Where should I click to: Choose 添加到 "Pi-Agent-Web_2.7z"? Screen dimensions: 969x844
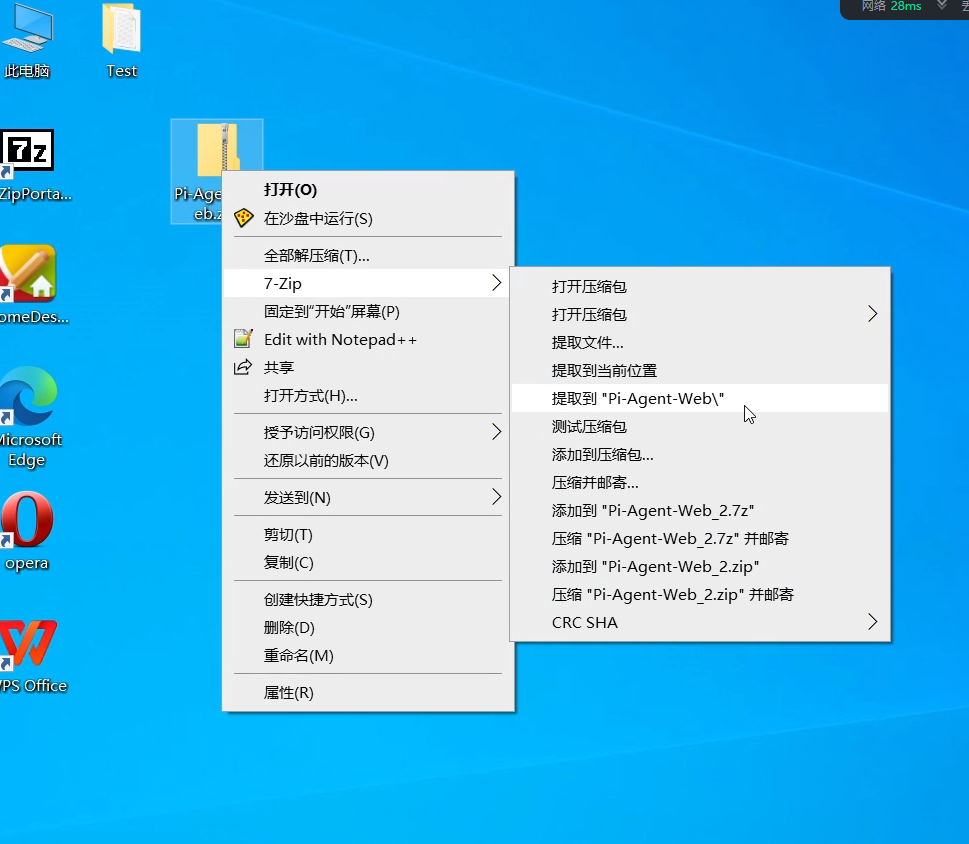pos(700,510)
